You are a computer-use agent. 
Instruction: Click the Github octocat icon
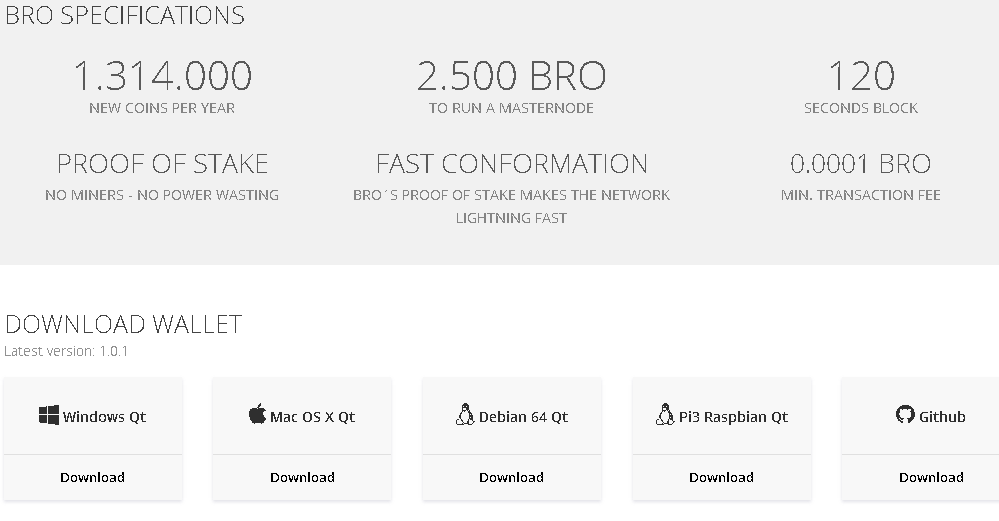tap(905, 415)
